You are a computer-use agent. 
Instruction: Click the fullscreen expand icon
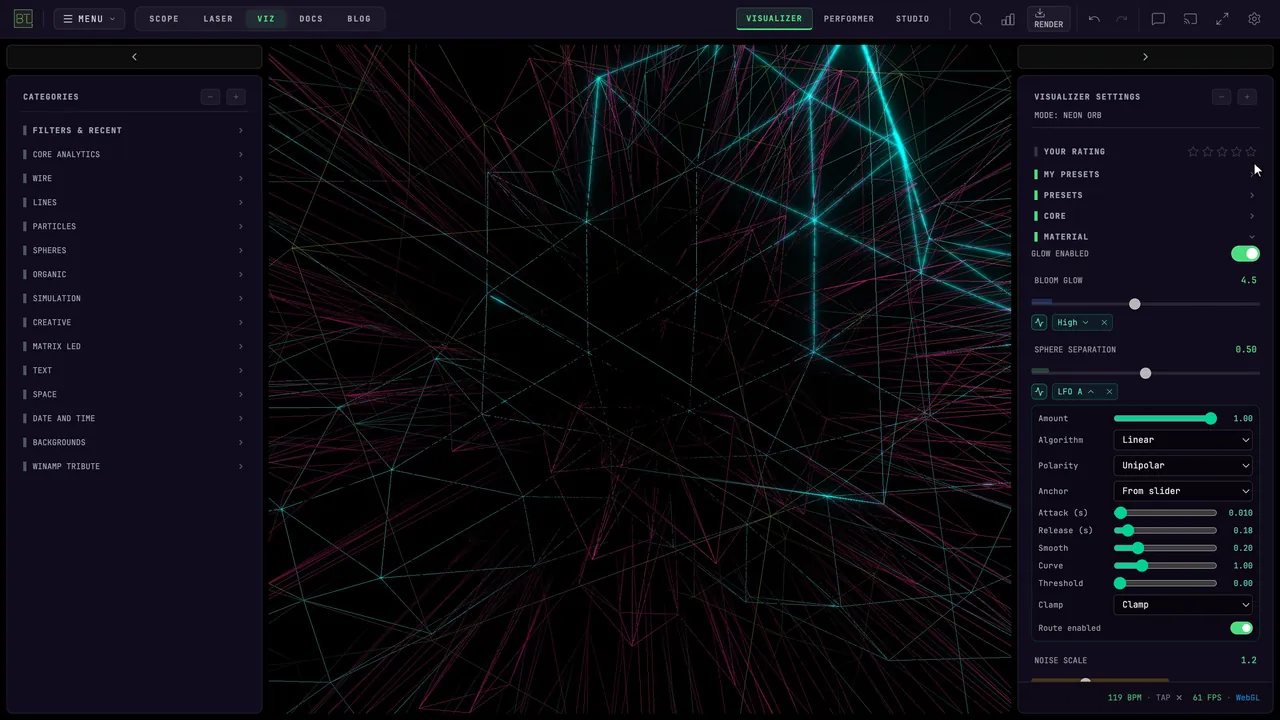coord(1222,19)
